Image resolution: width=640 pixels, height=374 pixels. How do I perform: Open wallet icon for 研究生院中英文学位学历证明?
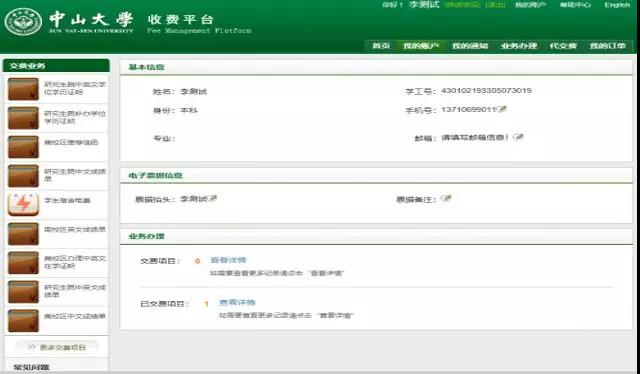(23, 89)
